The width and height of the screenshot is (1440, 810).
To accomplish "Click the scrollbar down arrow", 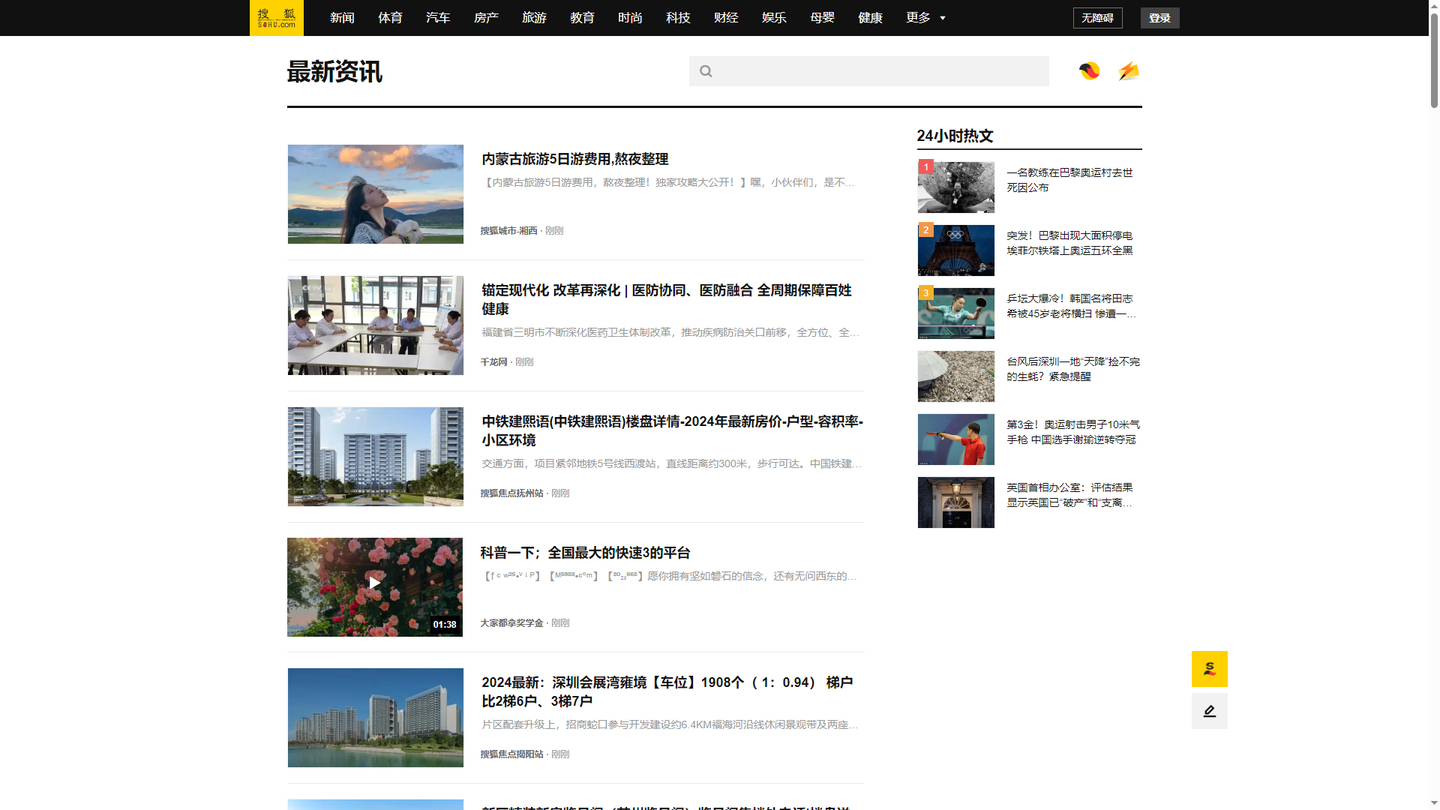I will (x=1434, y=803).
